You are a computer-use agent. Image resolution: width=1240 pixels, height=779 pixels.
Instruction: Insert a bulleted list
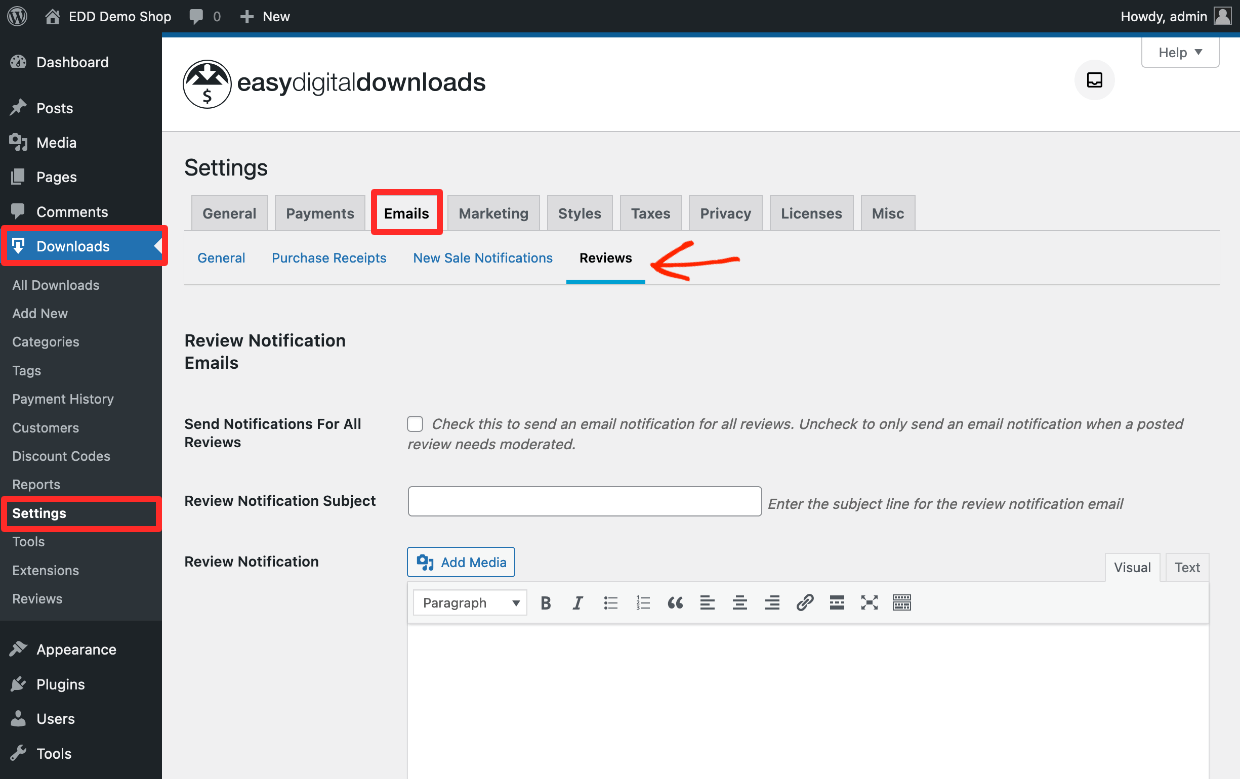click(x=611, y=603)
